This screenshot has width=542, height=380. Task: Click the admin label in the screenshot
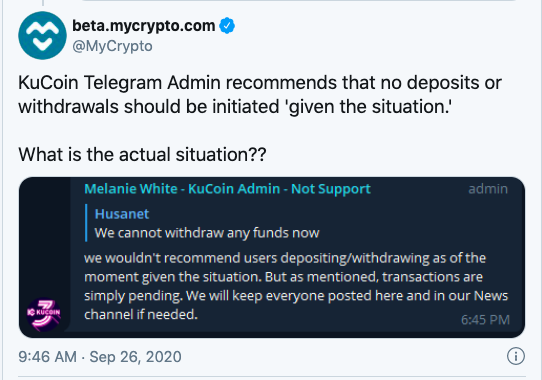coord(488,189)
